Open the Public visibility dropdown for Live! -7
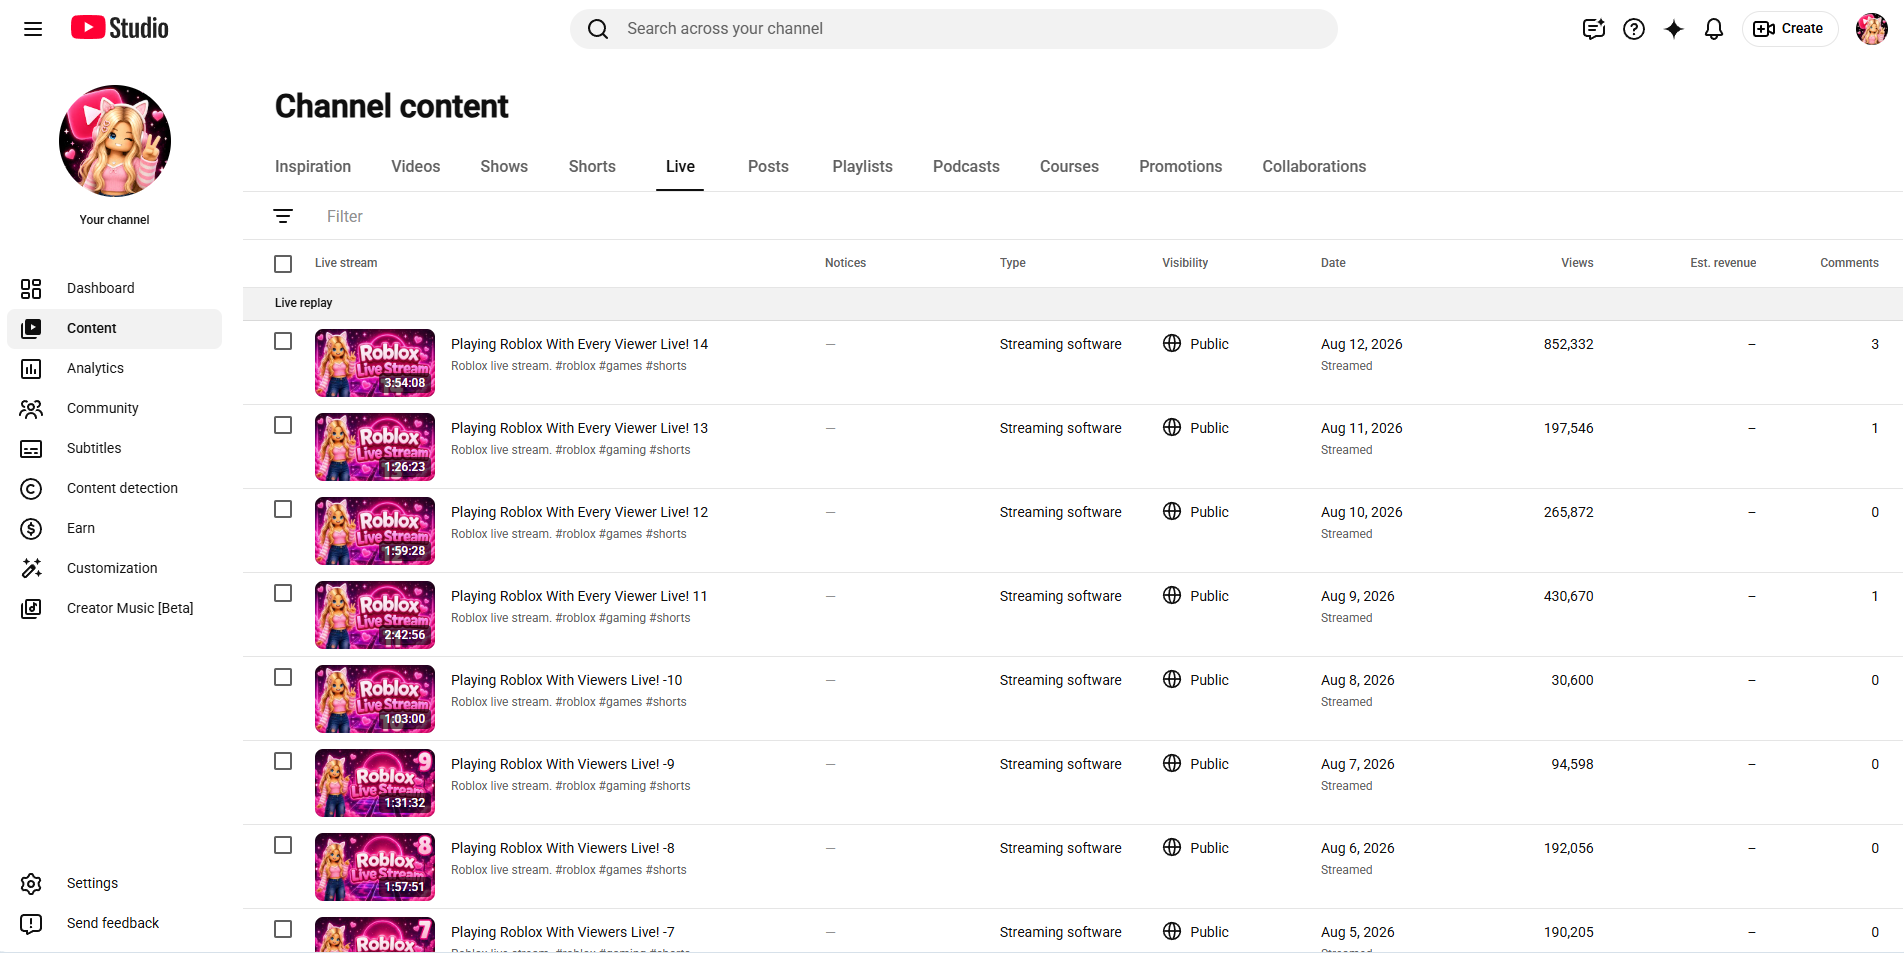1904x953 pixels. pos(1196,932)
